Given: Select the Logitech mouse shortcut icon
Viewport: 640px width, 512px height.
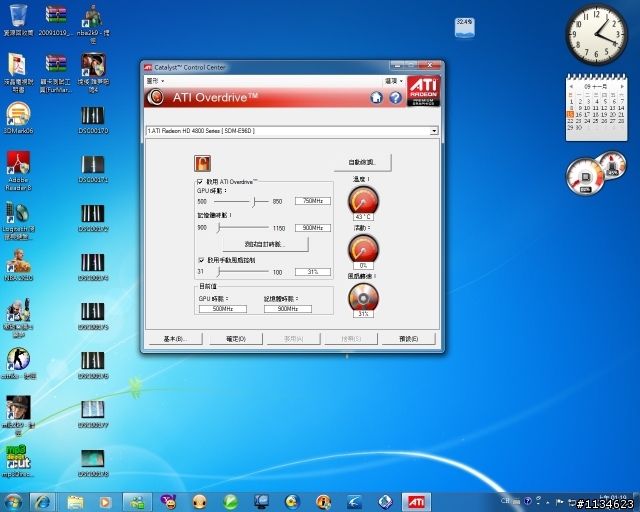Looking at the screenshot, I should (18, 220).
